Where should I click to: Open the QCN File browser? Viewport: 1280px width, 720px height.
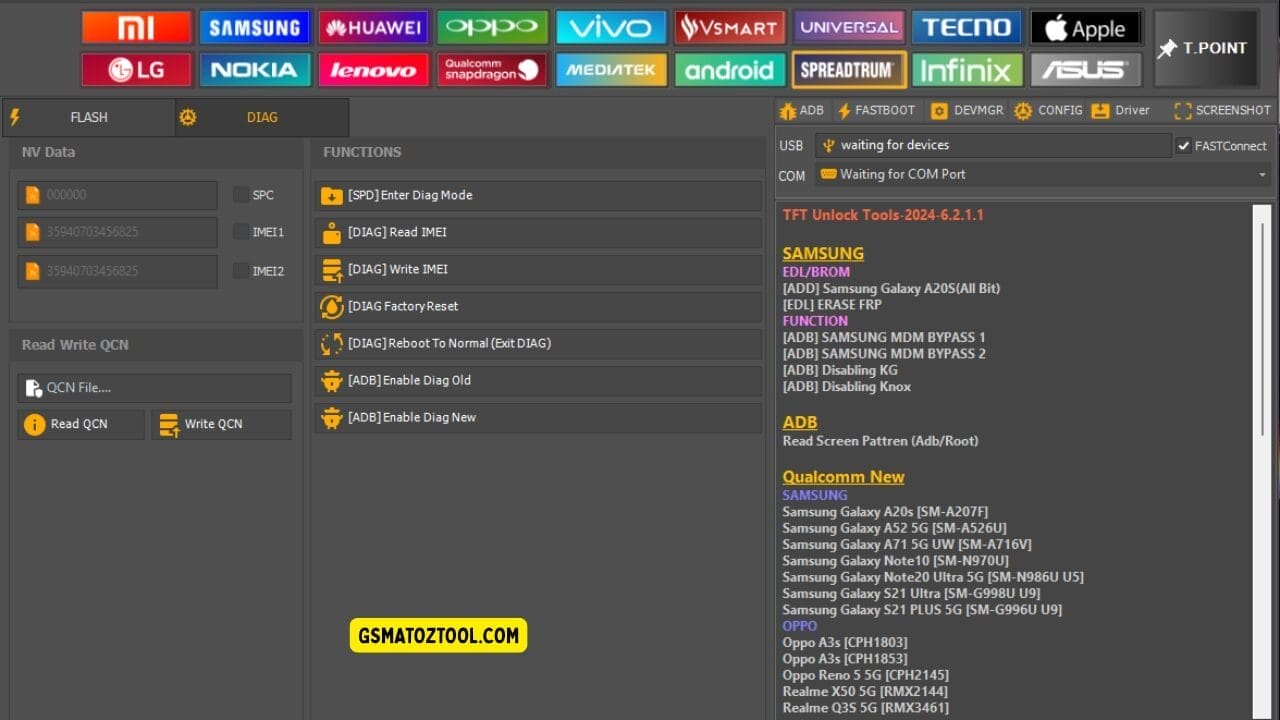coord(154,388)
